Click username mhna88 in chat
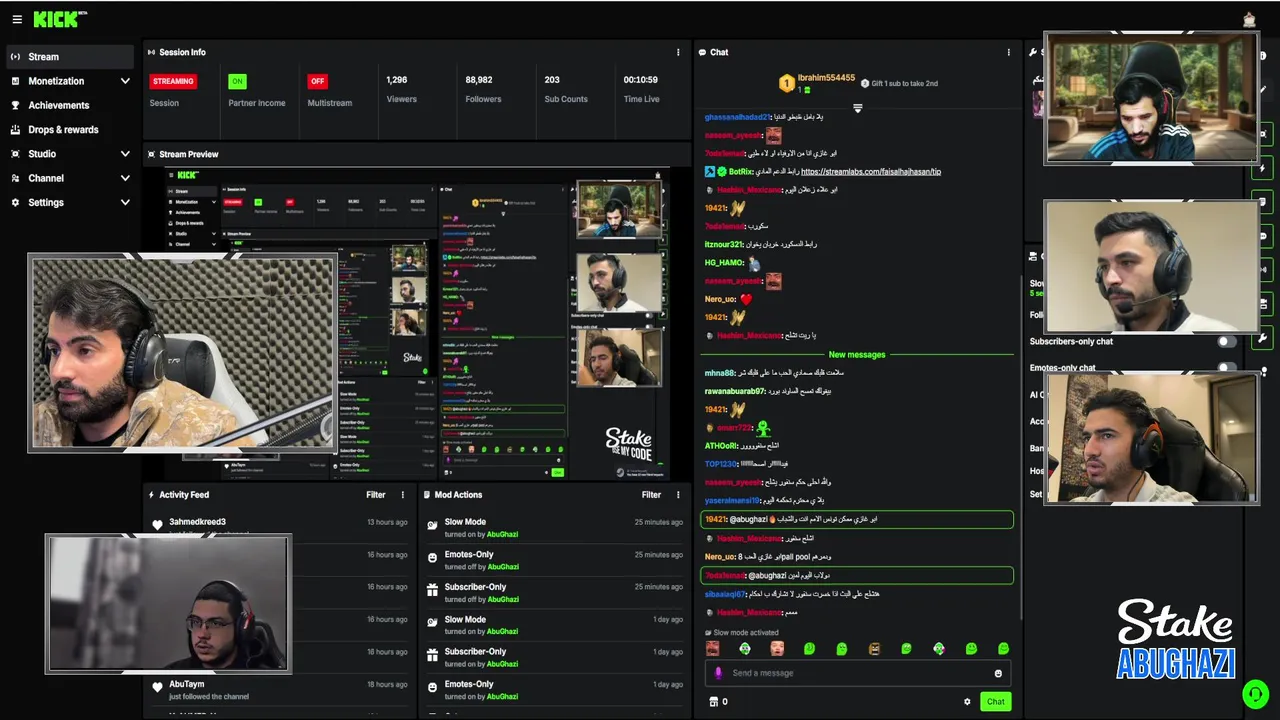This screenshot has width=1280, height=720. click(719, 373)
